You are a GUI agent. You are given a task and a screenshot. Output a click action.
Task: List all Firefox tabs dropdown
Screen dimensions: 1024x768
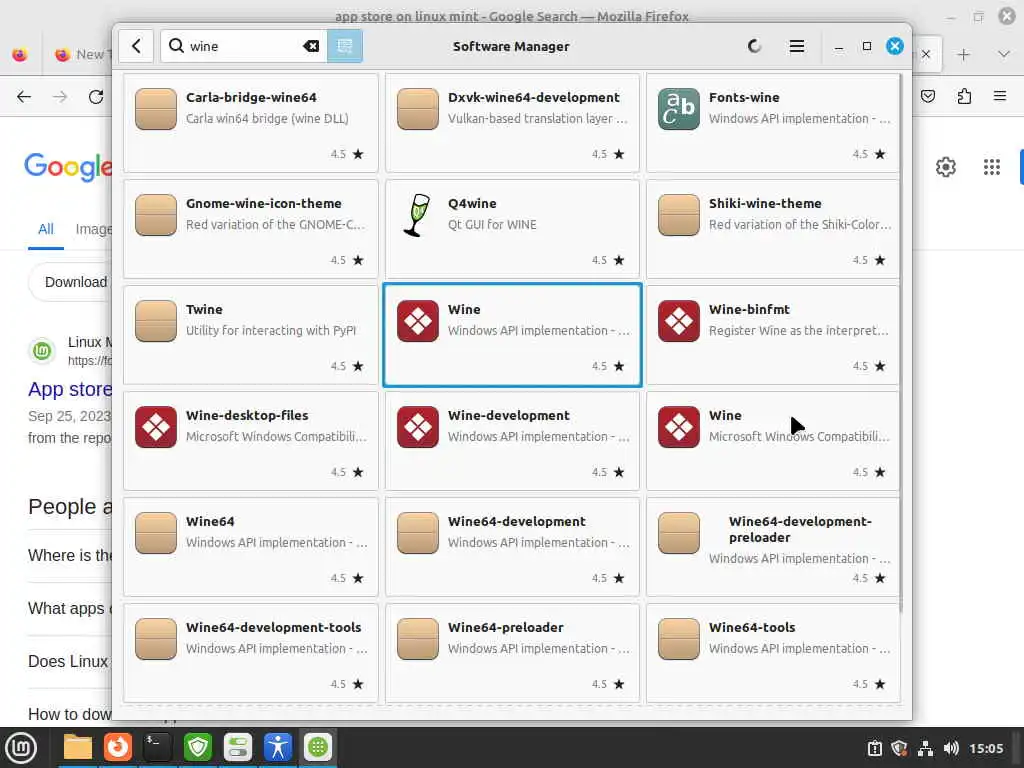(1004, 54)
